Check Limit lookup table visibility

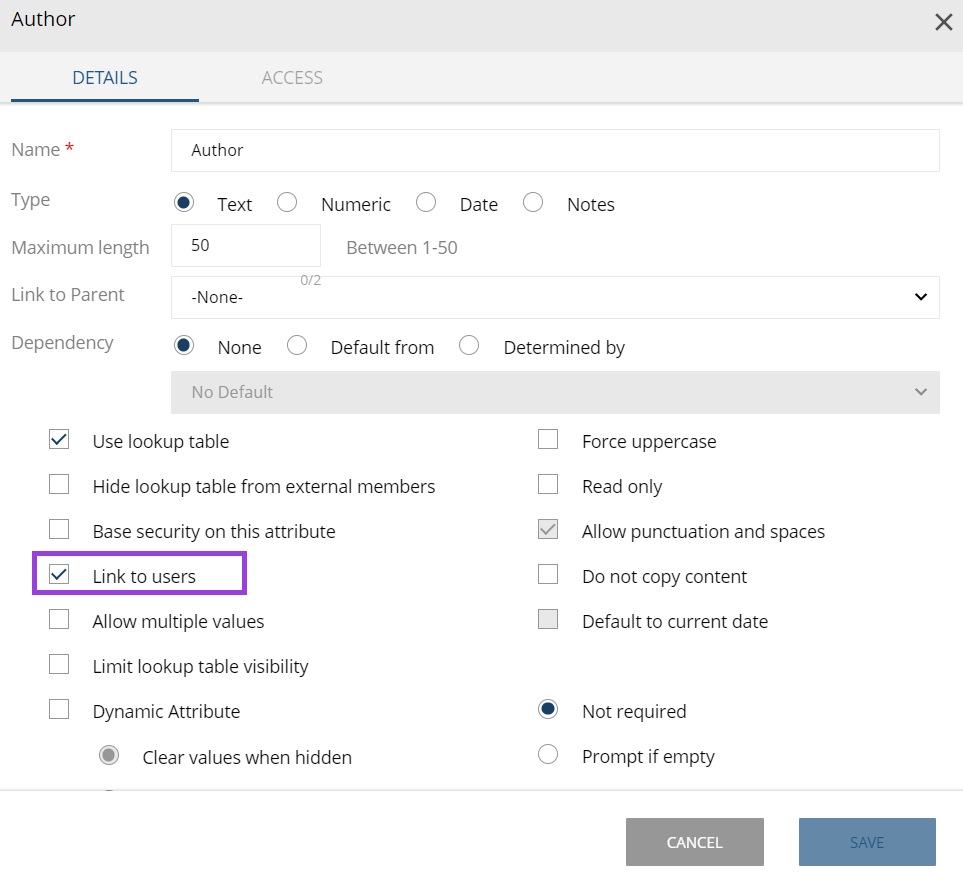[x=59, y=664]
